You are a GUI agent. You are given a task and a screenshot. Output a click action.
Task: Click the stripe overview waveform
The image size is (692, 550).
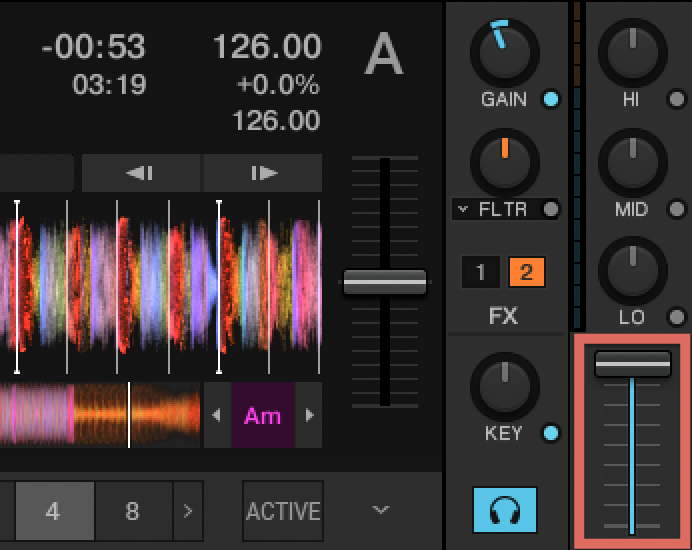click(x=100, y=415)
